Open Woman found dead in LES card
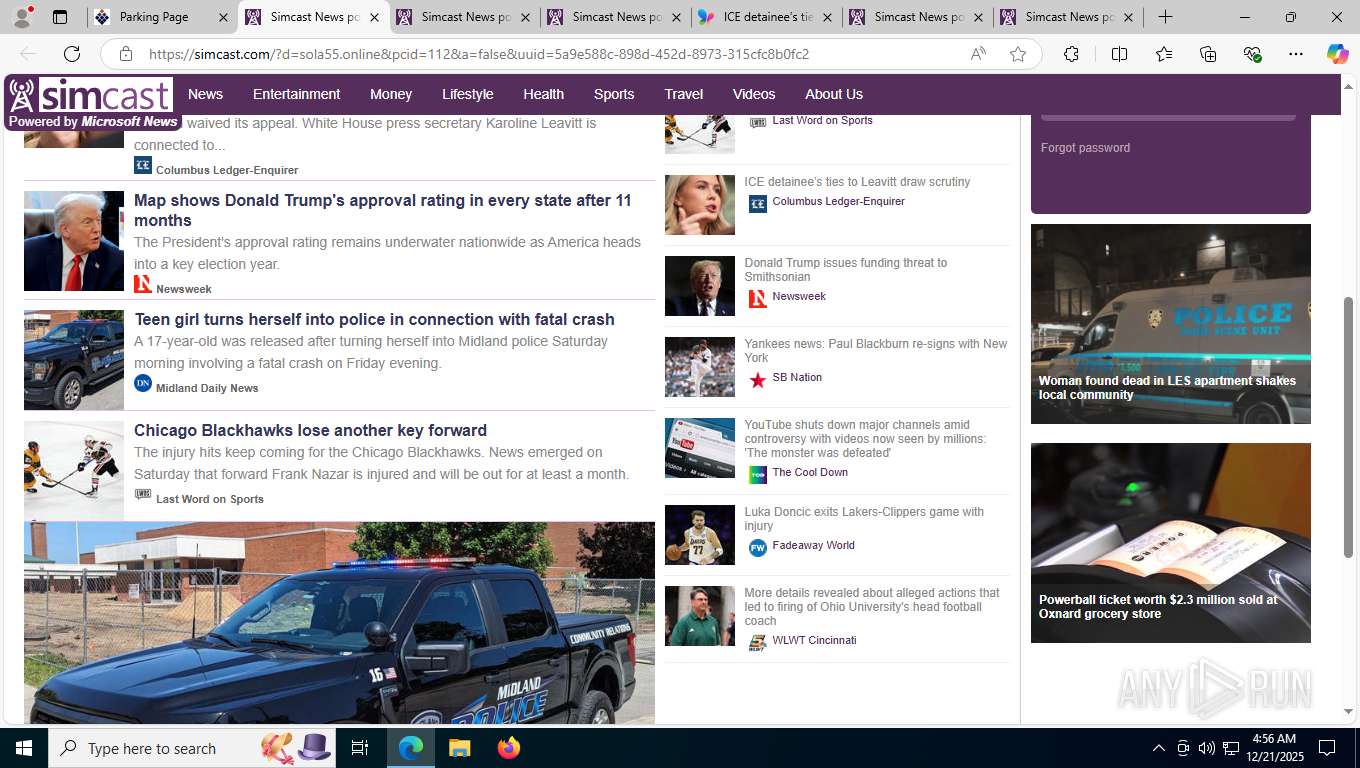 coord(1171,324)
